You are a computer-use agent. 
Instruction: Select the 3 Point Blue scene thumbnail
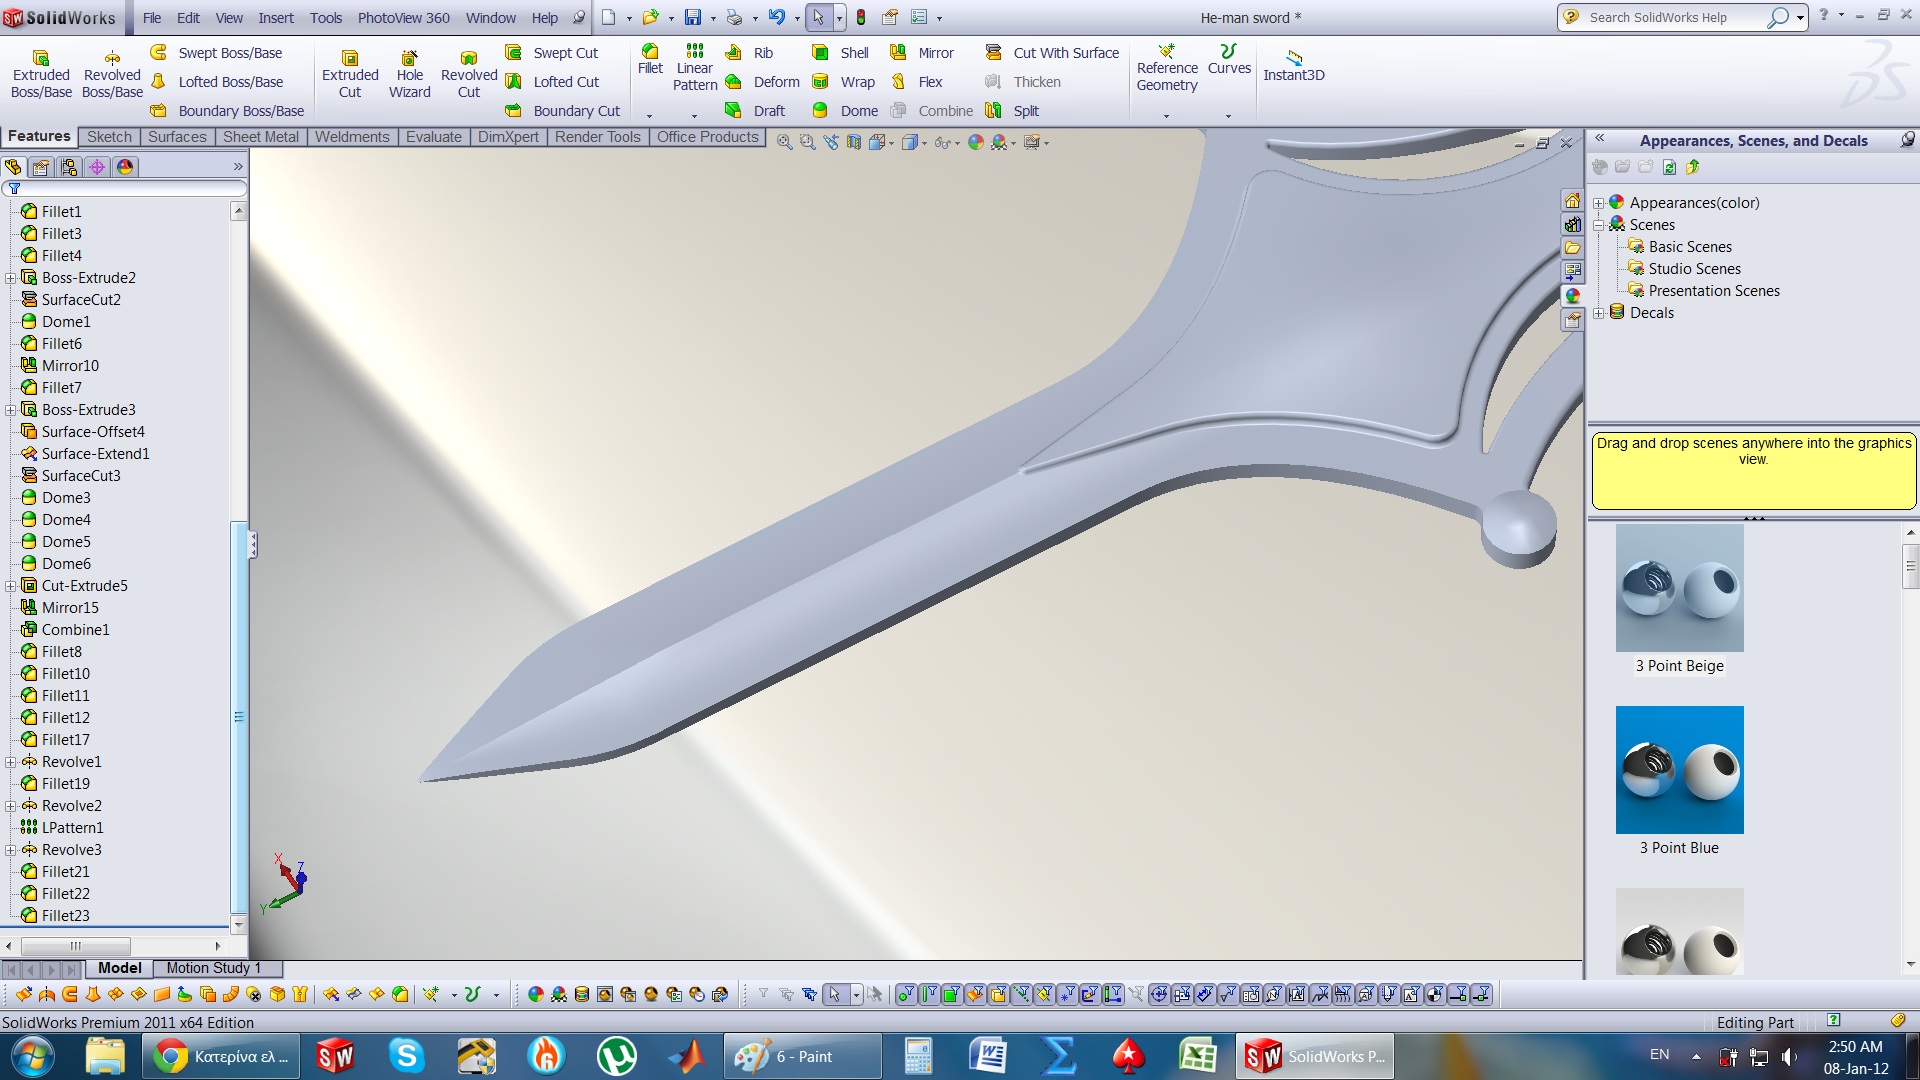[x=1679, y=770]
